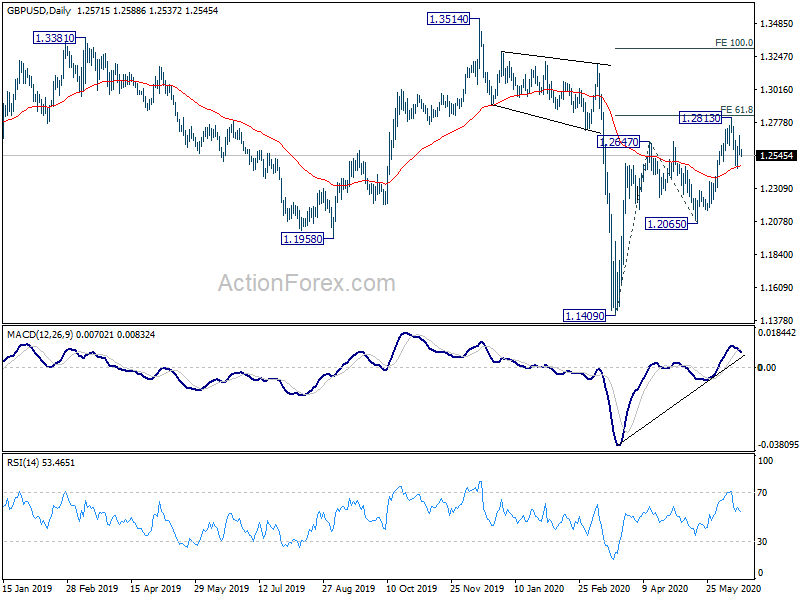Click the GBPUSD,Daily chart title
The image size is (800, 600).
pyautogui.click(x=39, y=11)
